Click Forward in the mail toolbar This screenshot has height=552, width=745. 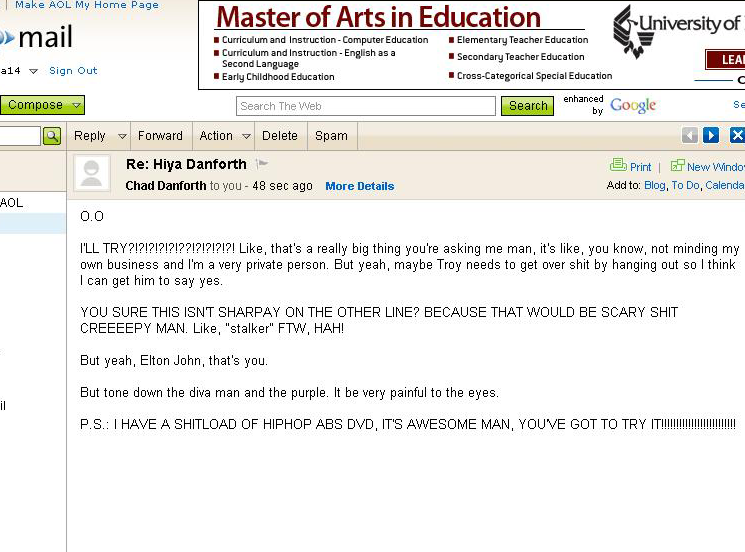click(x=160, y=136)
